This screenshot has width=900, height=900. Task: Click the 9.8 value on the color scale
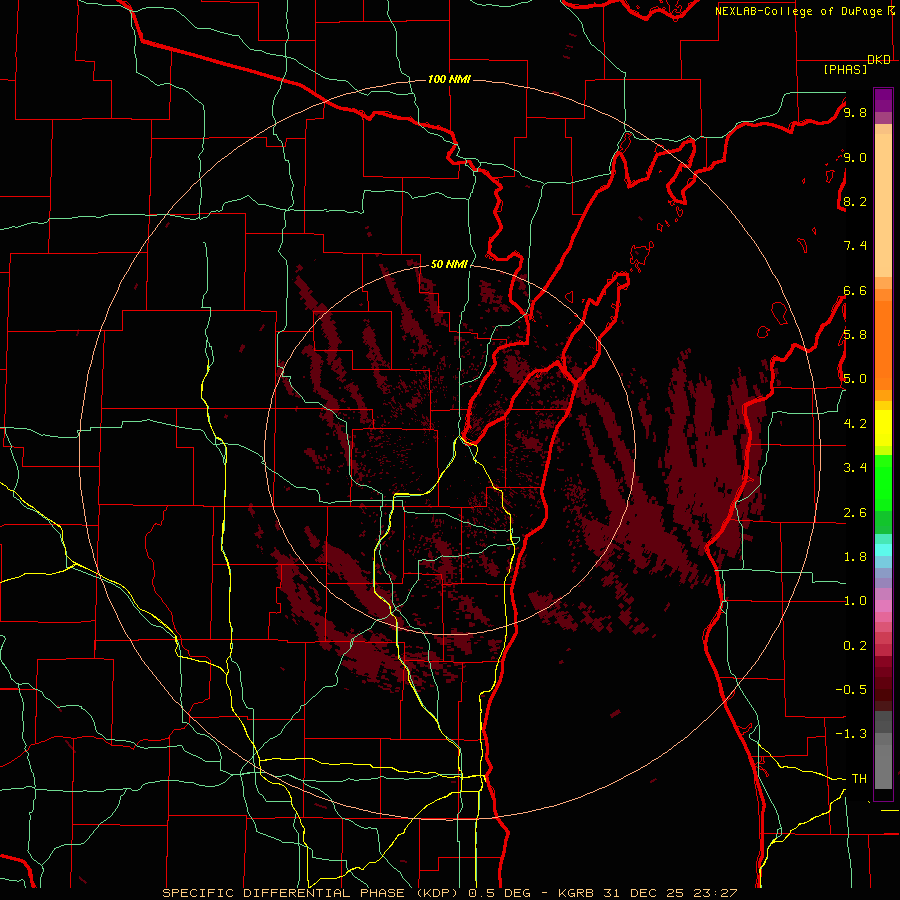[x=855, y=113]
